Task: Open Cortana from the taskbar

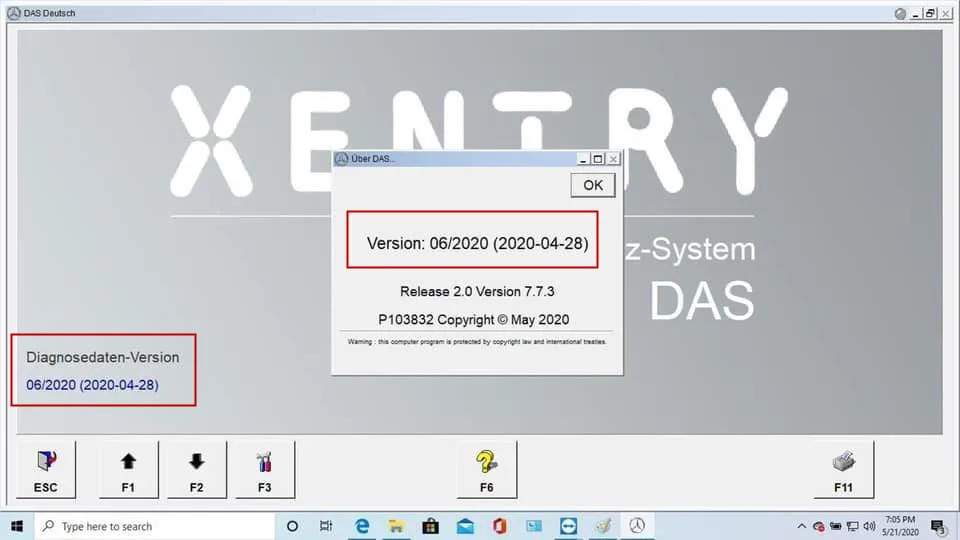Action: [x=292, y=526]
